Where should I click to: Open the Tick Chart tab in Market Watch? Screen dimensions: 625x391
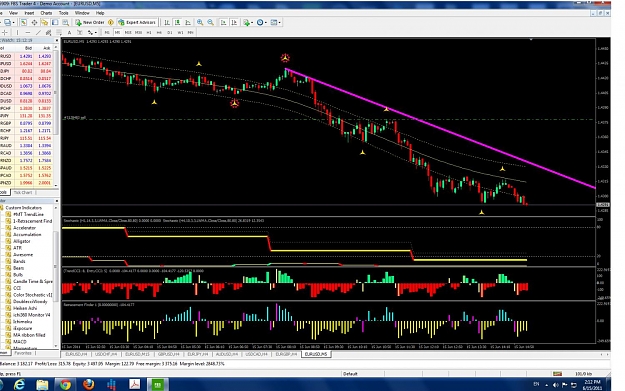pyautogui.click(x=23, y=193)
